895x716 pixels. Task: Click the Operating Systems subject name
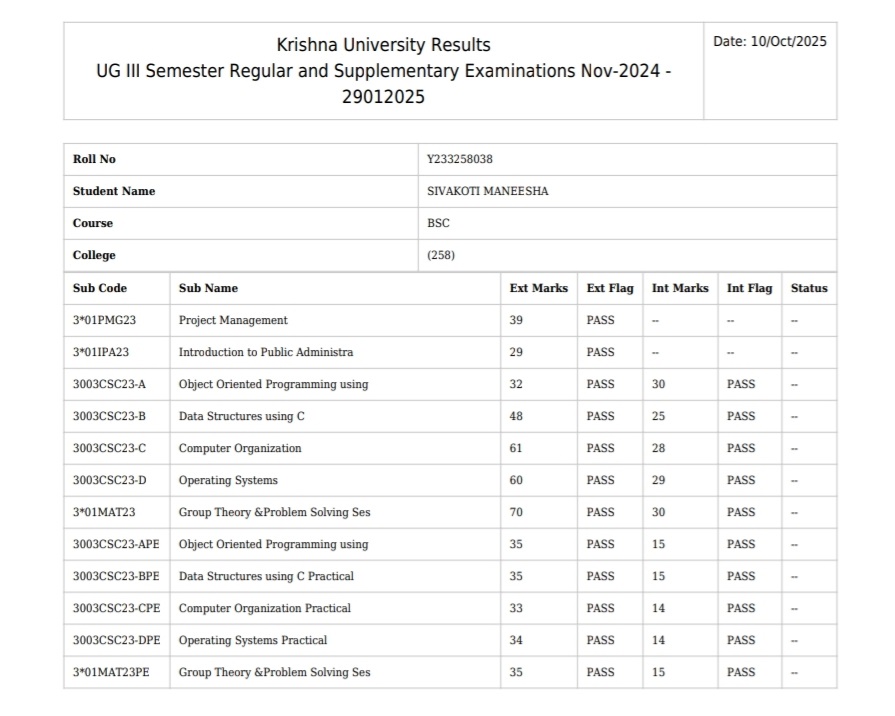point(228,480)
